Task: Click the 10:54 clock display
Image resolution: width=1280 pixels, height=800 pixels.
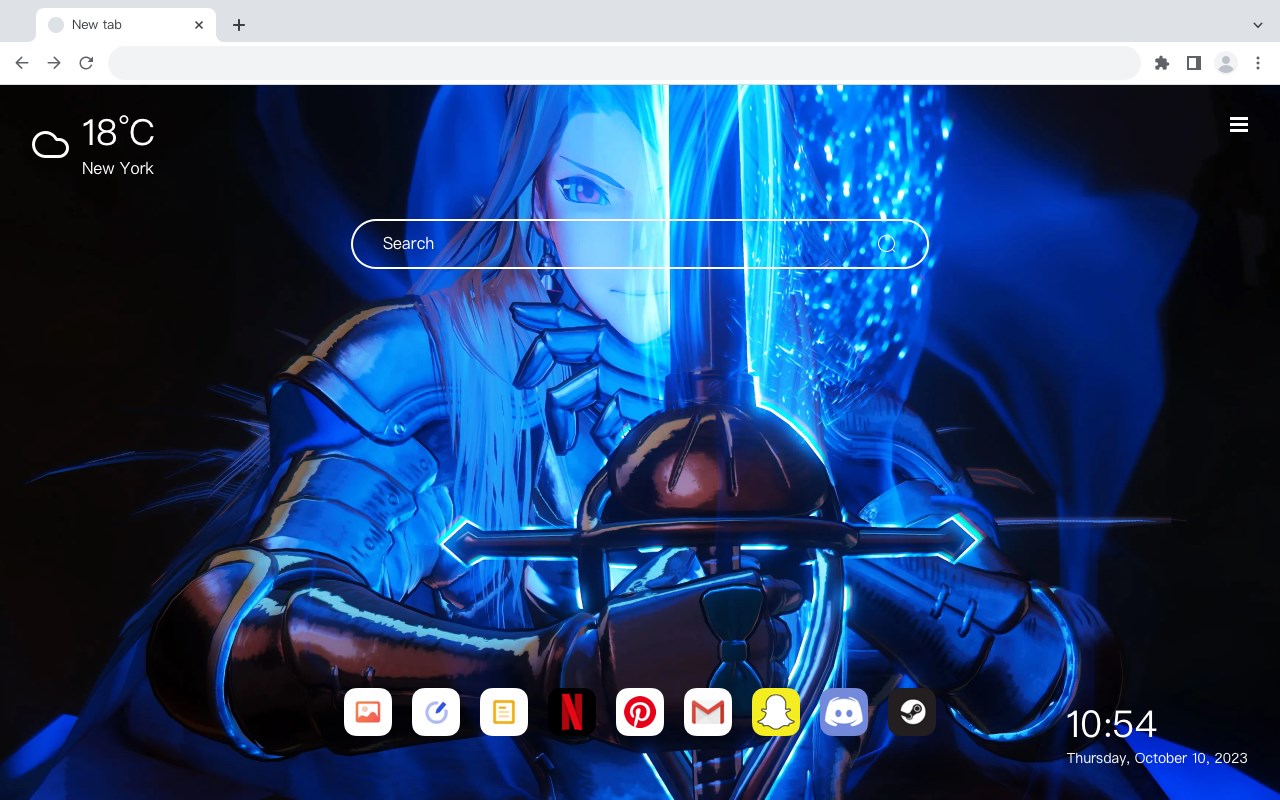Action: pyautogui.click(x=1111, y=724)
